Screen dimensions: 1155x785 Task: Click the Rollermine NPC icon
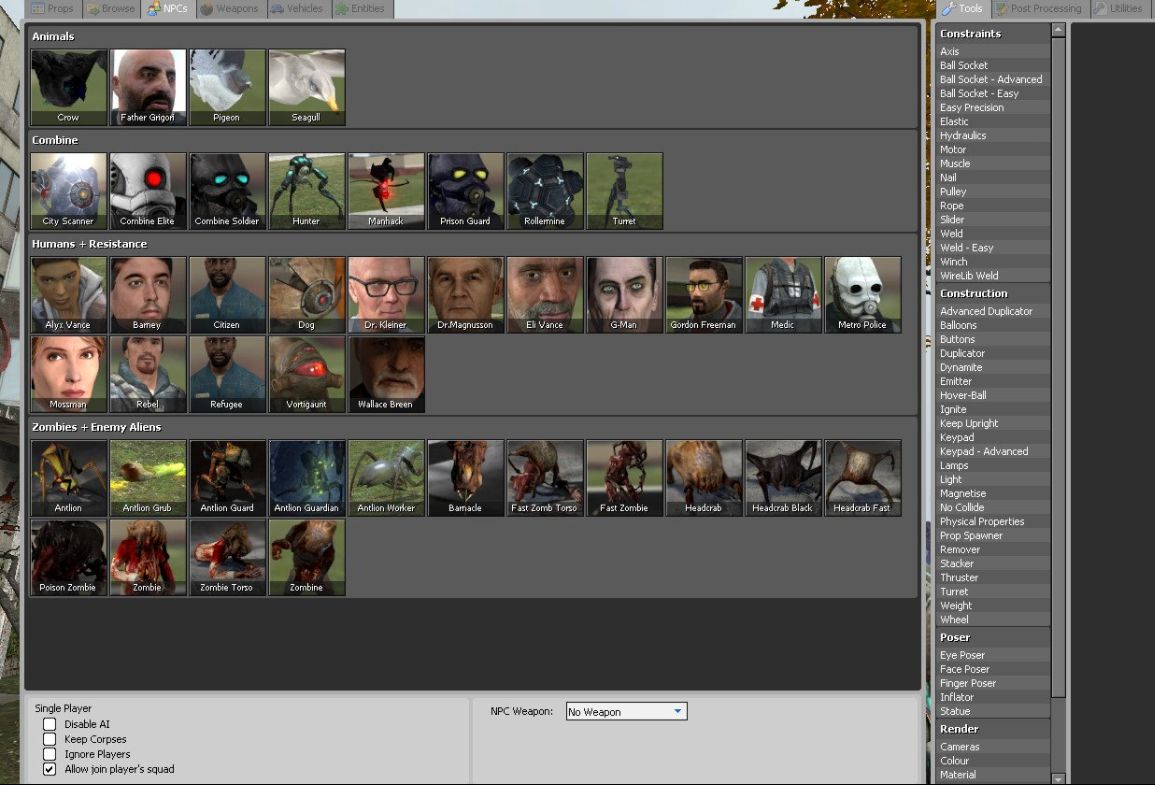[544, 190]
